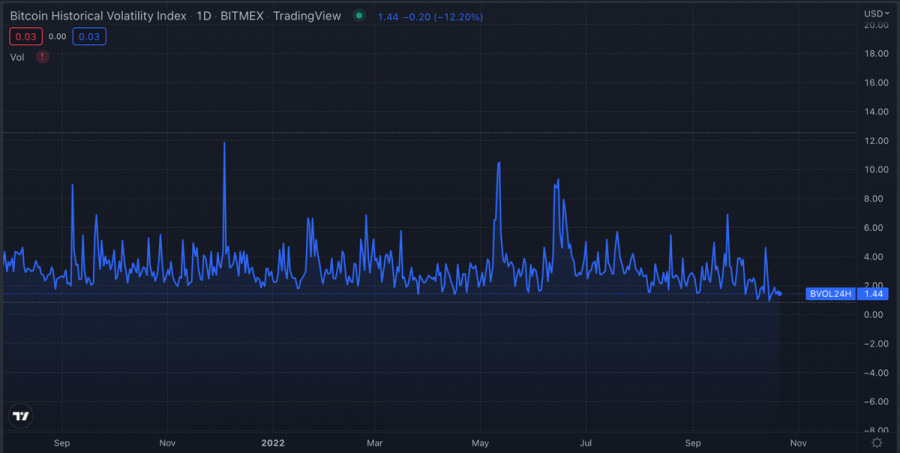
Task: Click the 0.00 spread value between price boxes
Action: coord(57,37)
